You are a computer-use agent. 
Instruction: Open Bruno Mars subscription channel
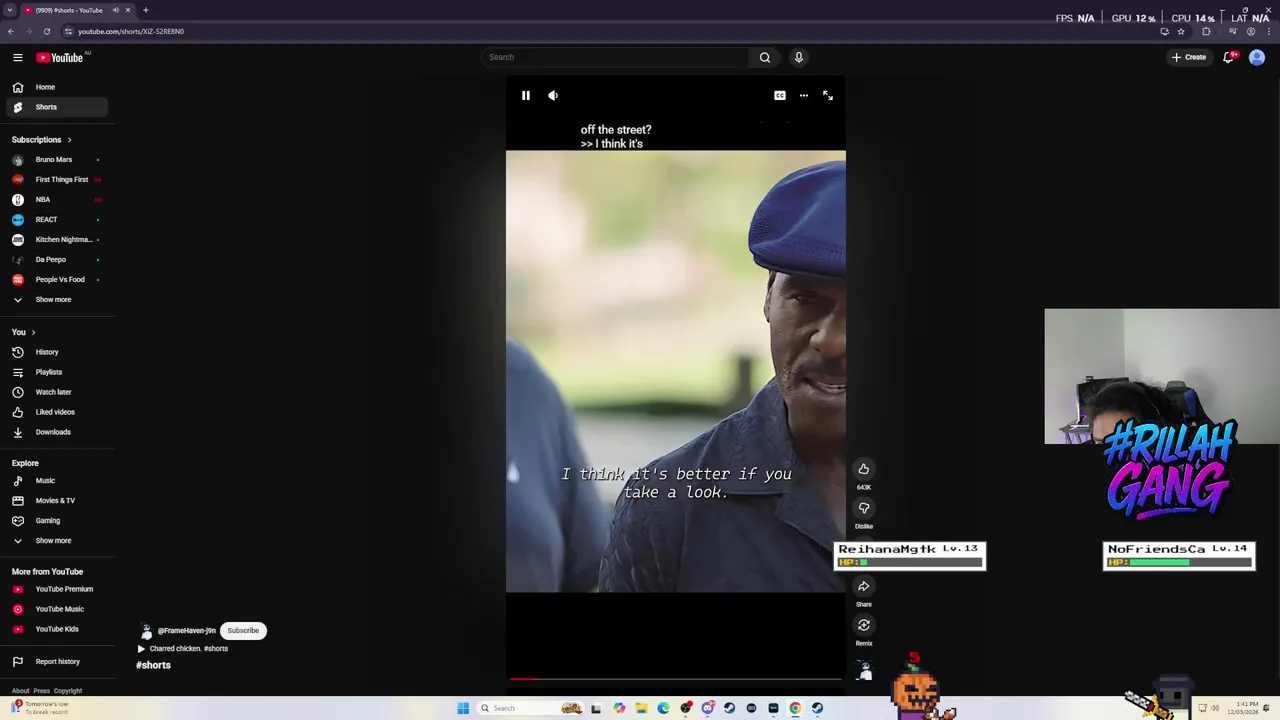(58, 160)
